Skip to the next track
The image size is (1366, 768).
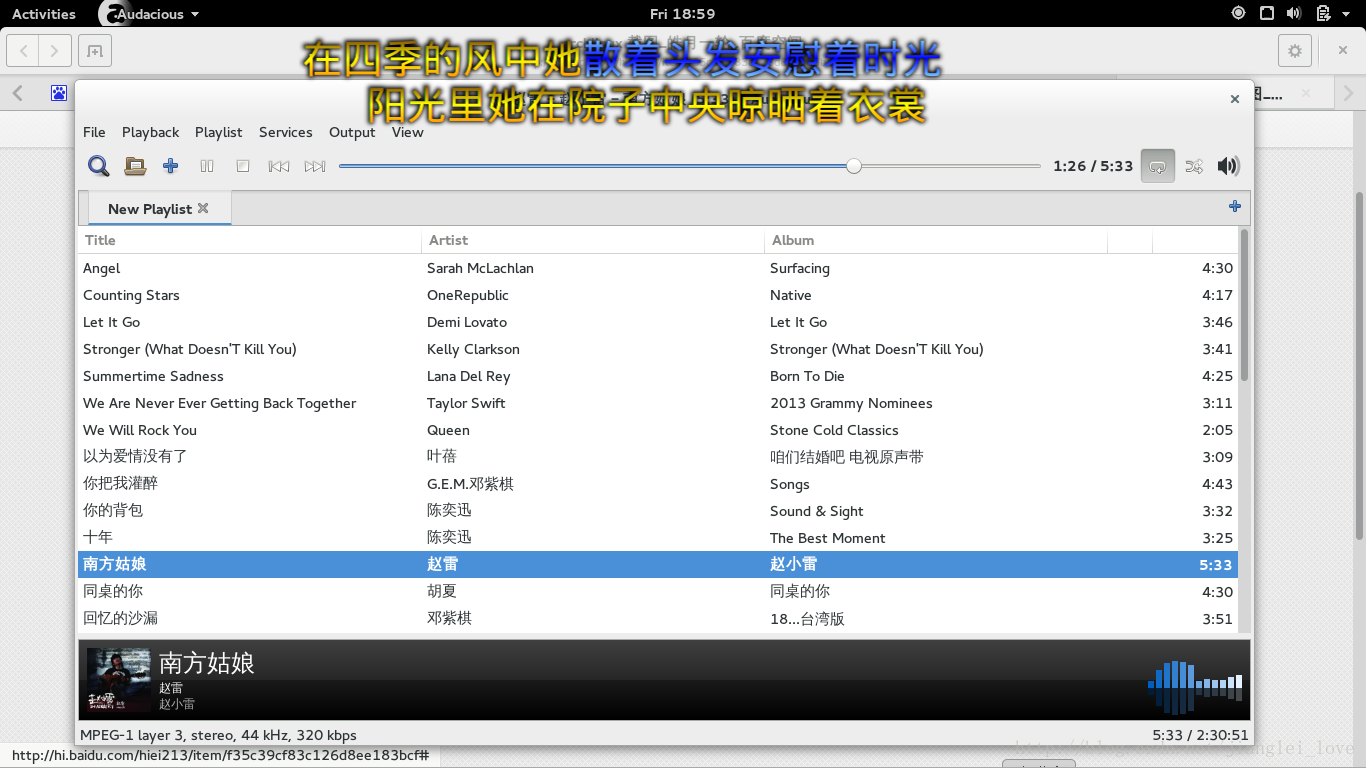(x=315, y=166)
